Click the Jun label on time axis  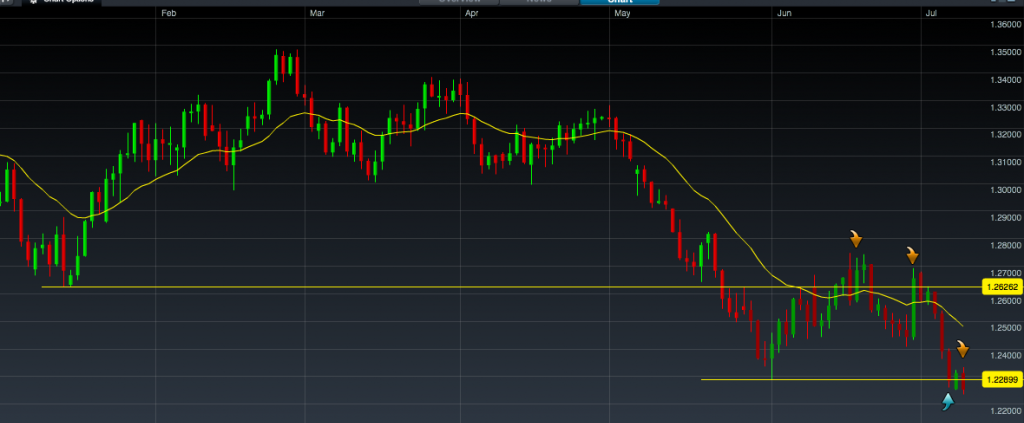(785, 14)
